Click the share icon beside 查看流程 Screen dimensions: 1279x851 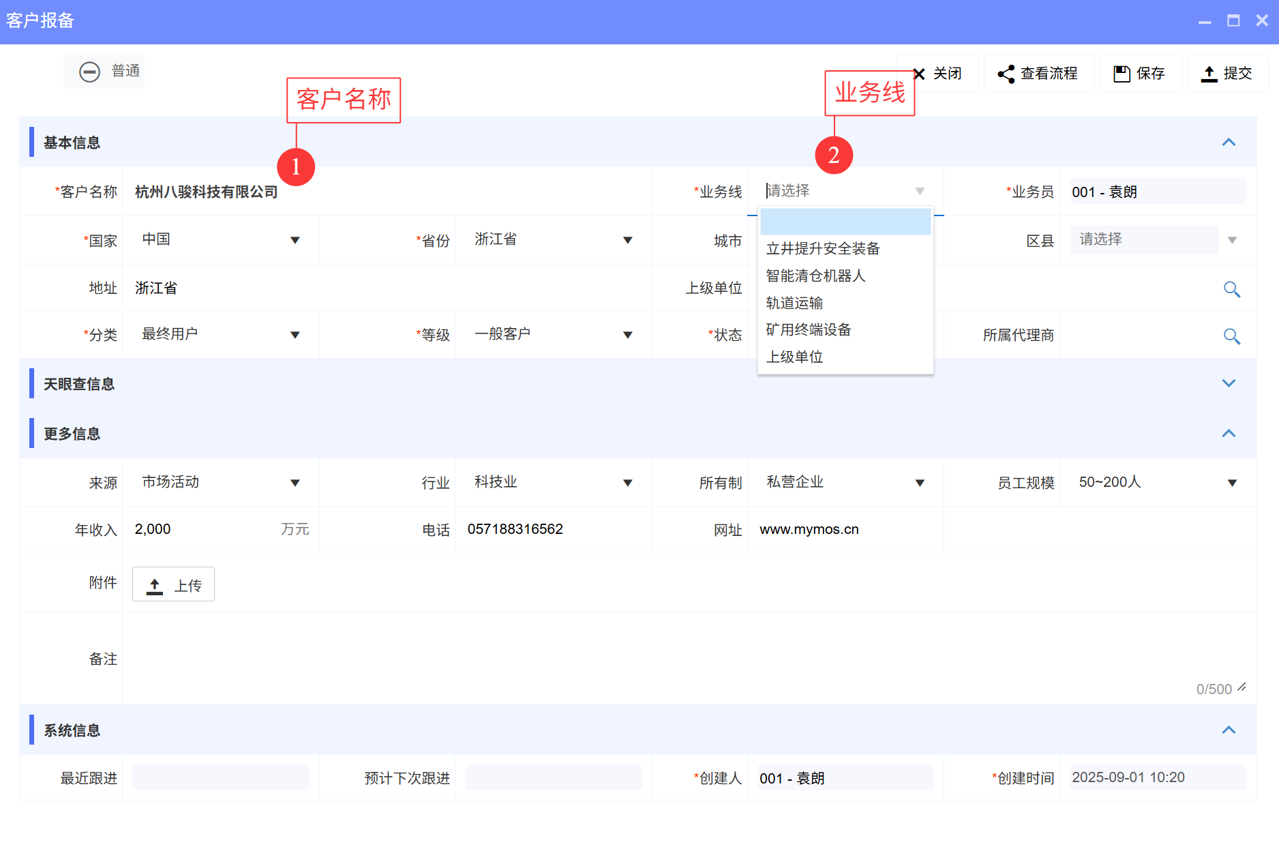[1007, 72]
